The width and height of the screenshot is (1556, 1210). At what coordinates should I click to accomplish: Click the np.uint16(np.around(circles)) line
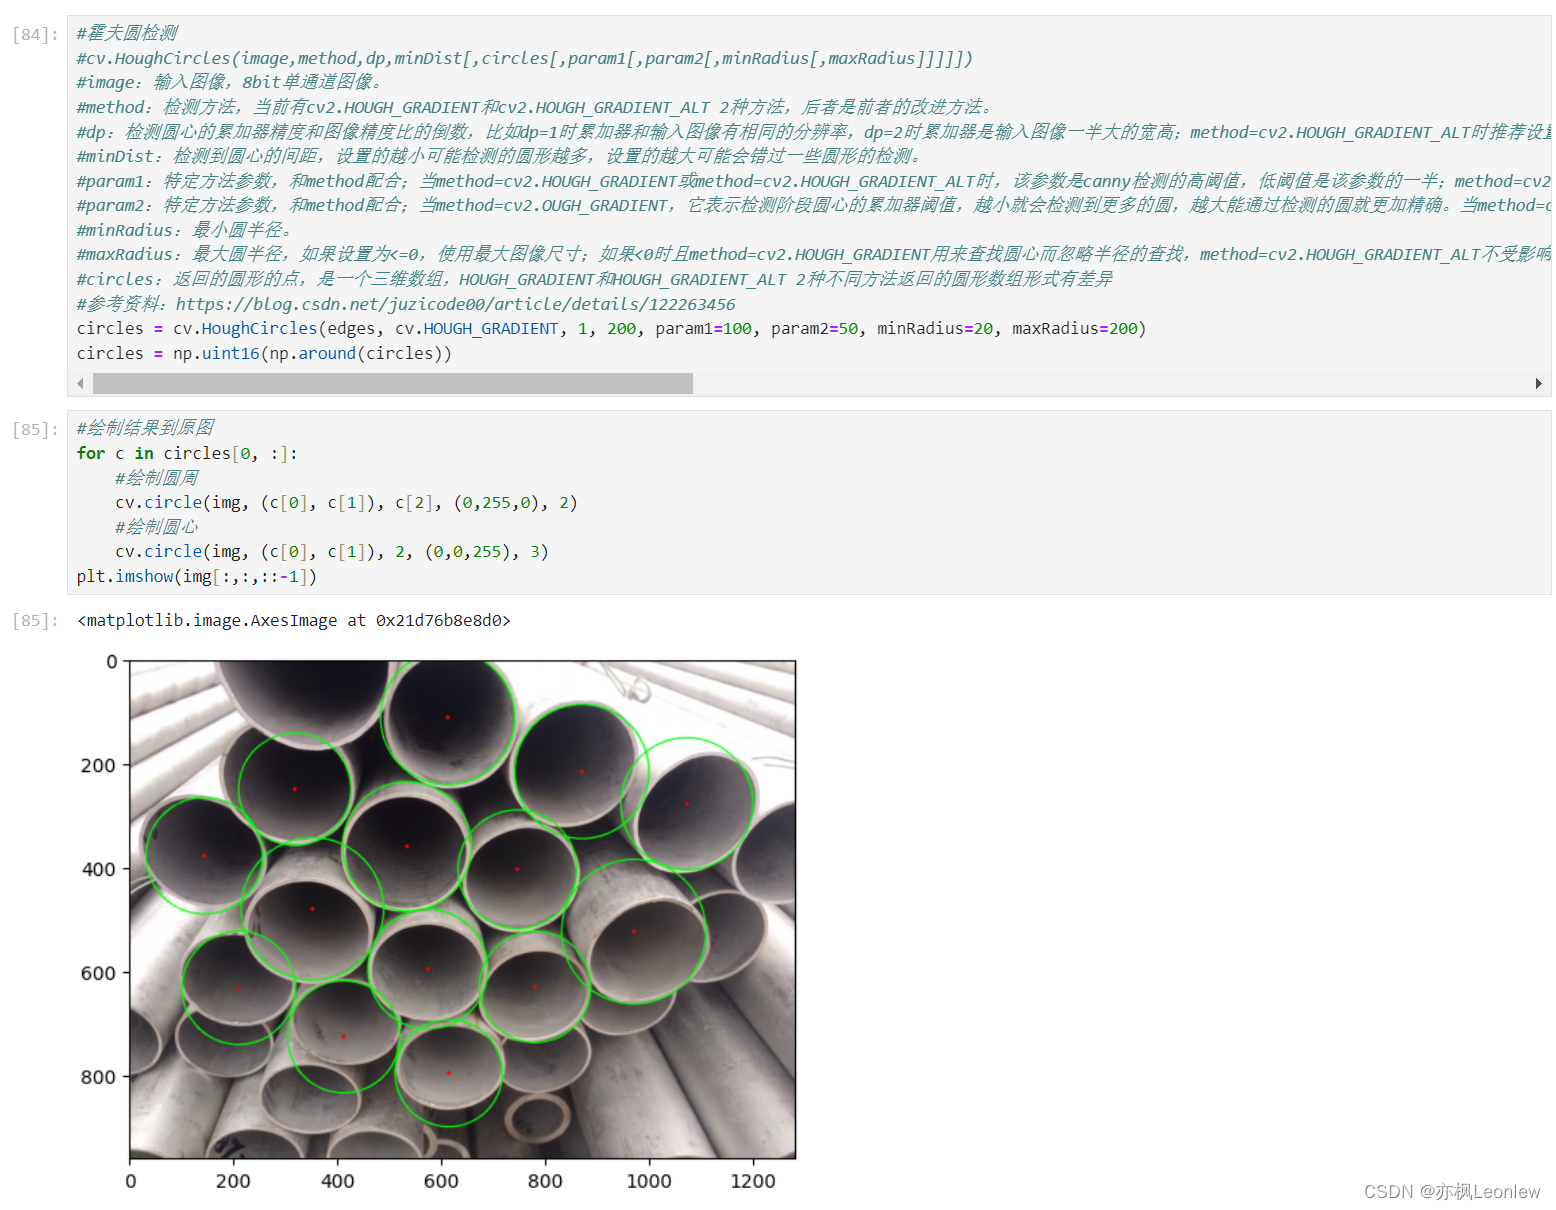click(x=264, y=353)
